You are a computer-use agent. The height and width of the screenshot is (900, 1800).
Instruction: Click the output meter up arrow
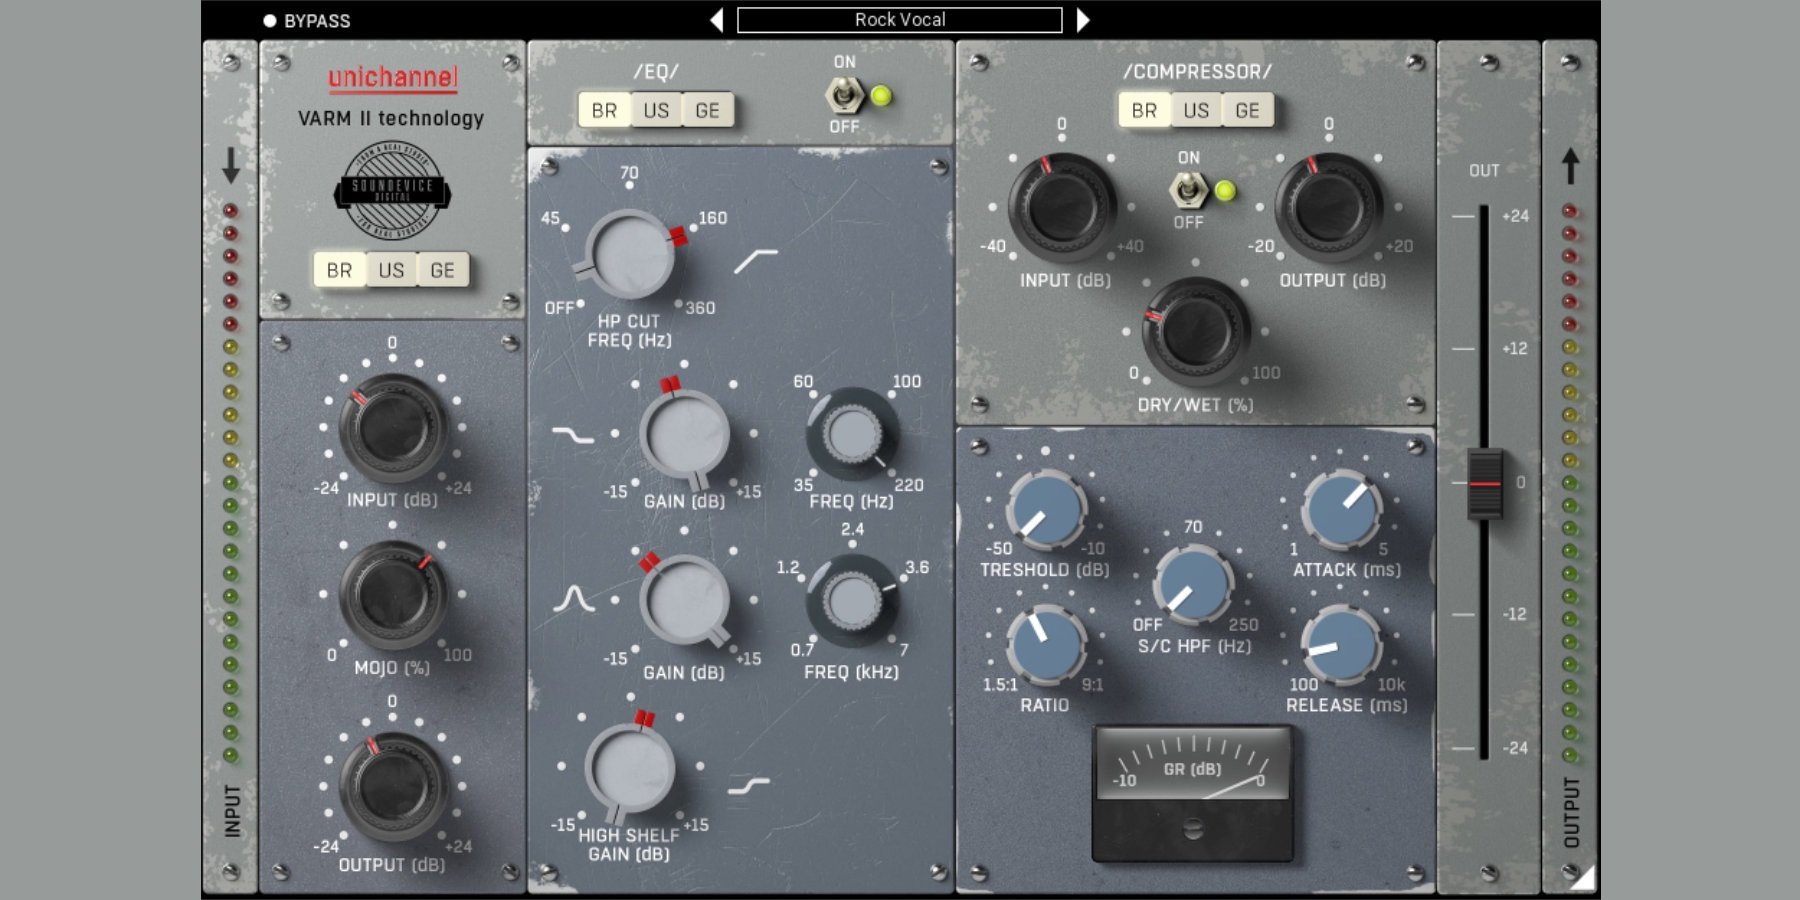(1570, 166)
